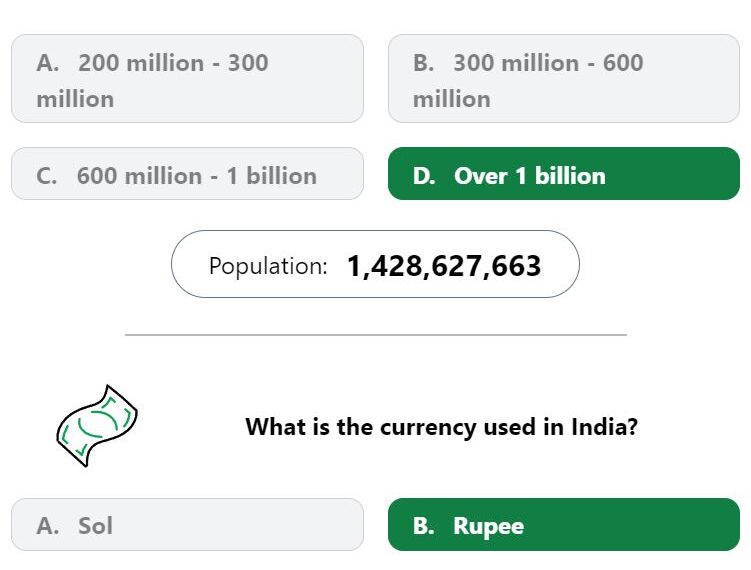
Task: Click the India currency question text
Action: [x=442, y=426]
